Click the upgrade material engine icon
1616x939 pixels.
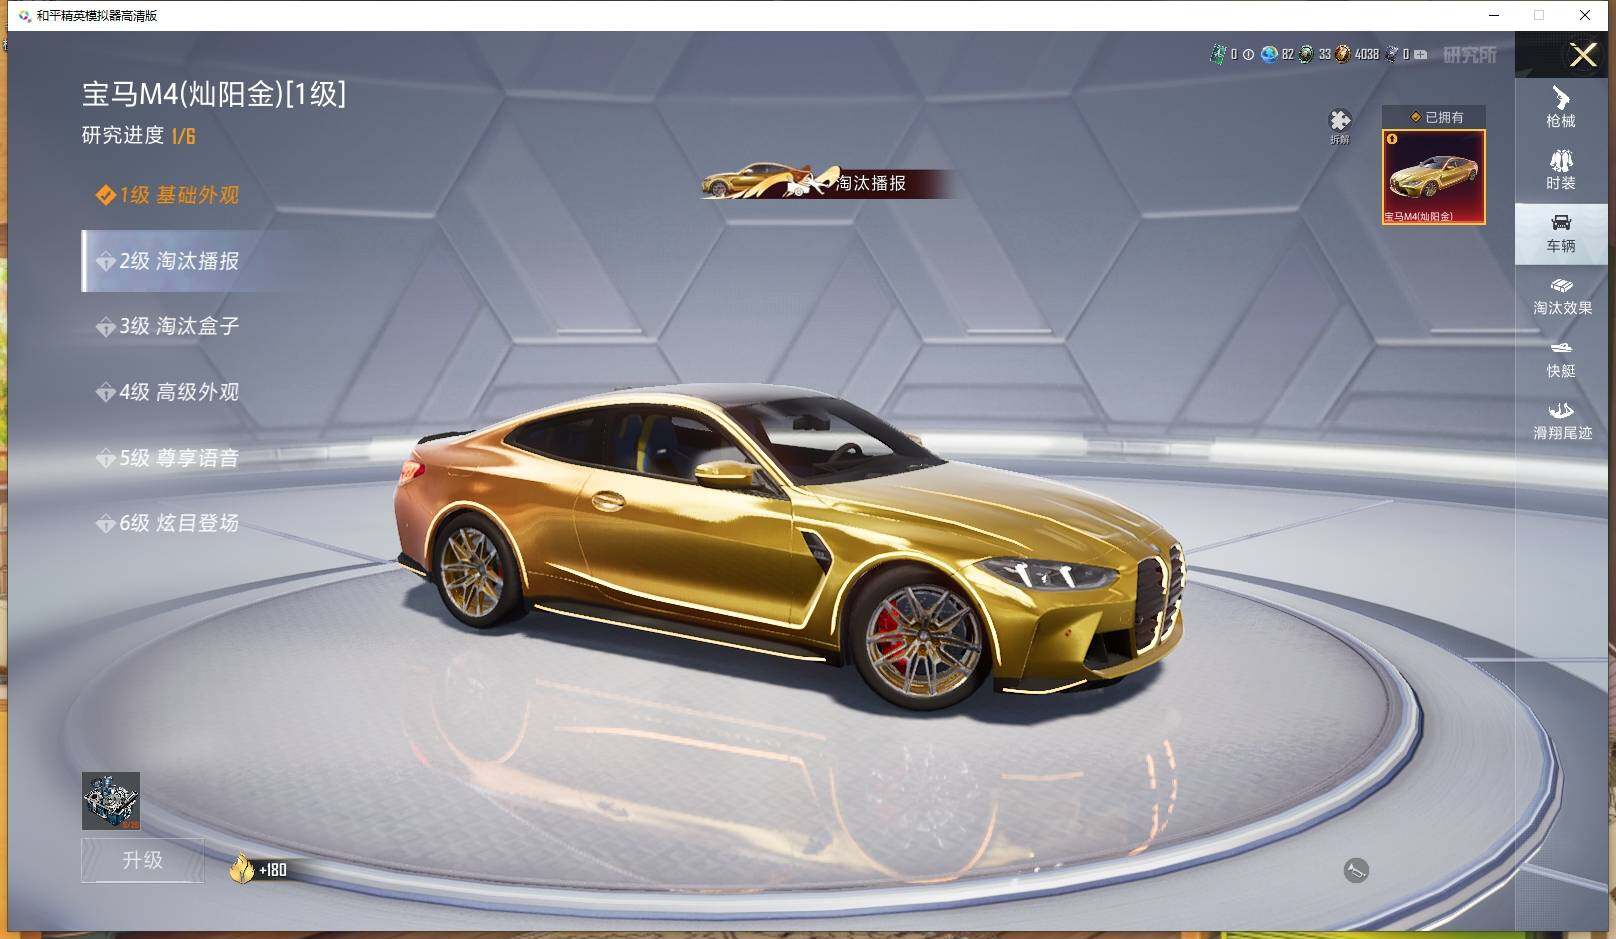pyautogui.click(x=111, y=801)
